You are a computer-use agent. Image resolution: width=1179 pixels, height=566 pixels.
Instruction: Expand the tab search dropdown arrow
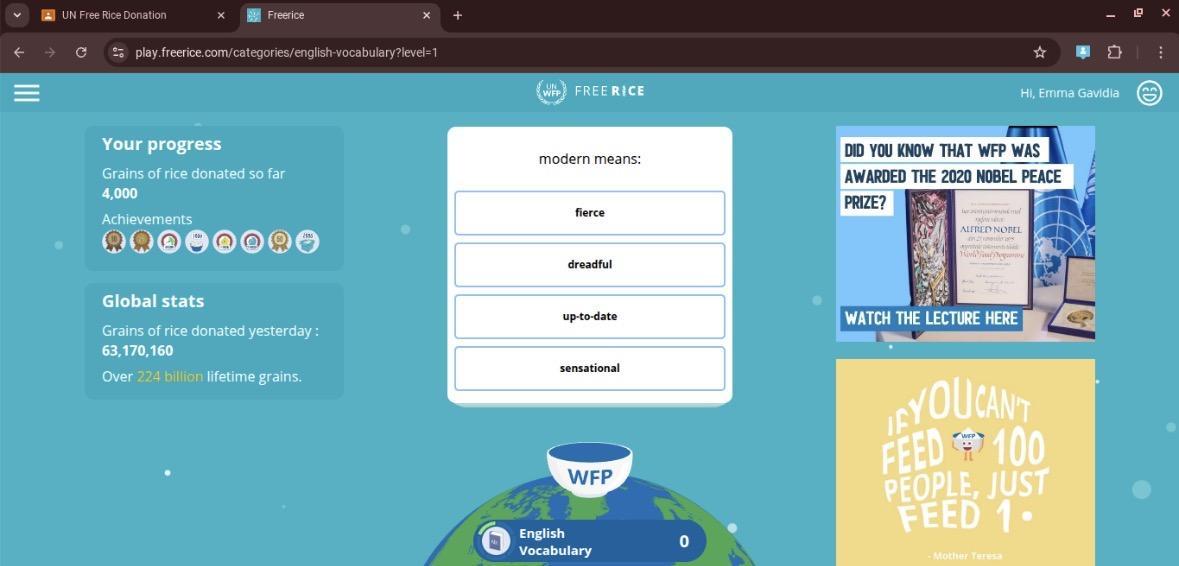coord(17,15)
